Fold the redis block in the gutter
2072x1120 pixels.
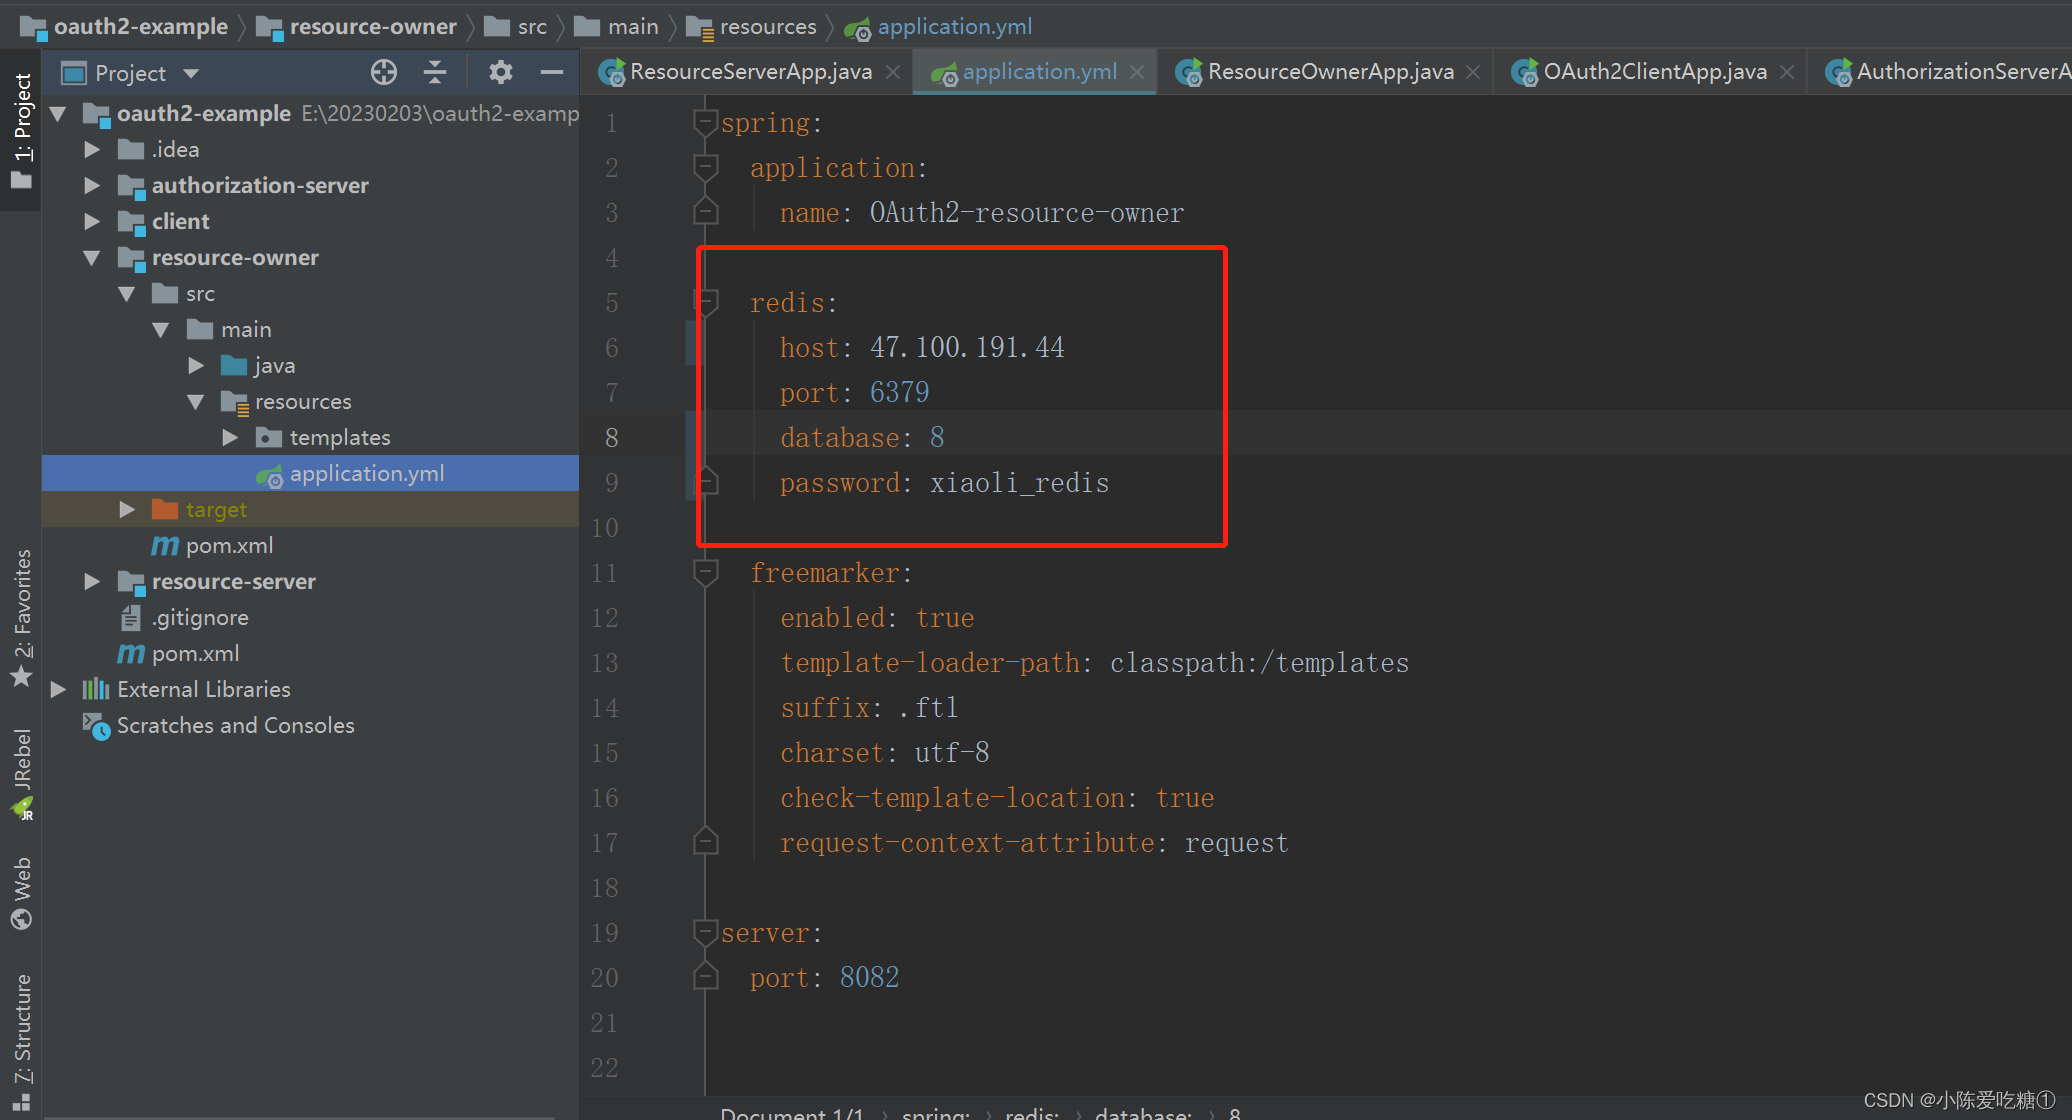click(706, 302)
